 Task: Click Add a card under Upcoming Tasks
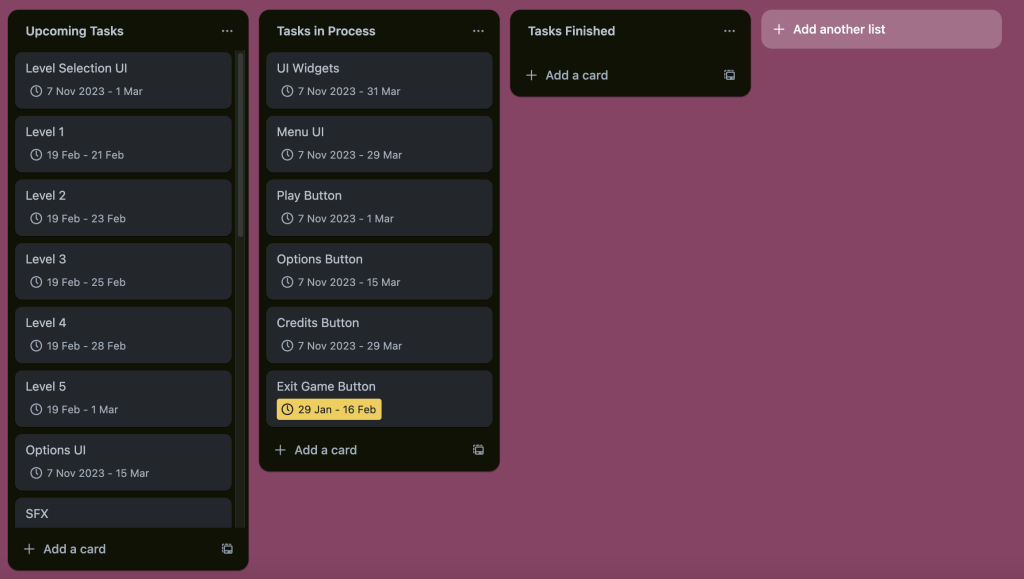click(74, 549)
